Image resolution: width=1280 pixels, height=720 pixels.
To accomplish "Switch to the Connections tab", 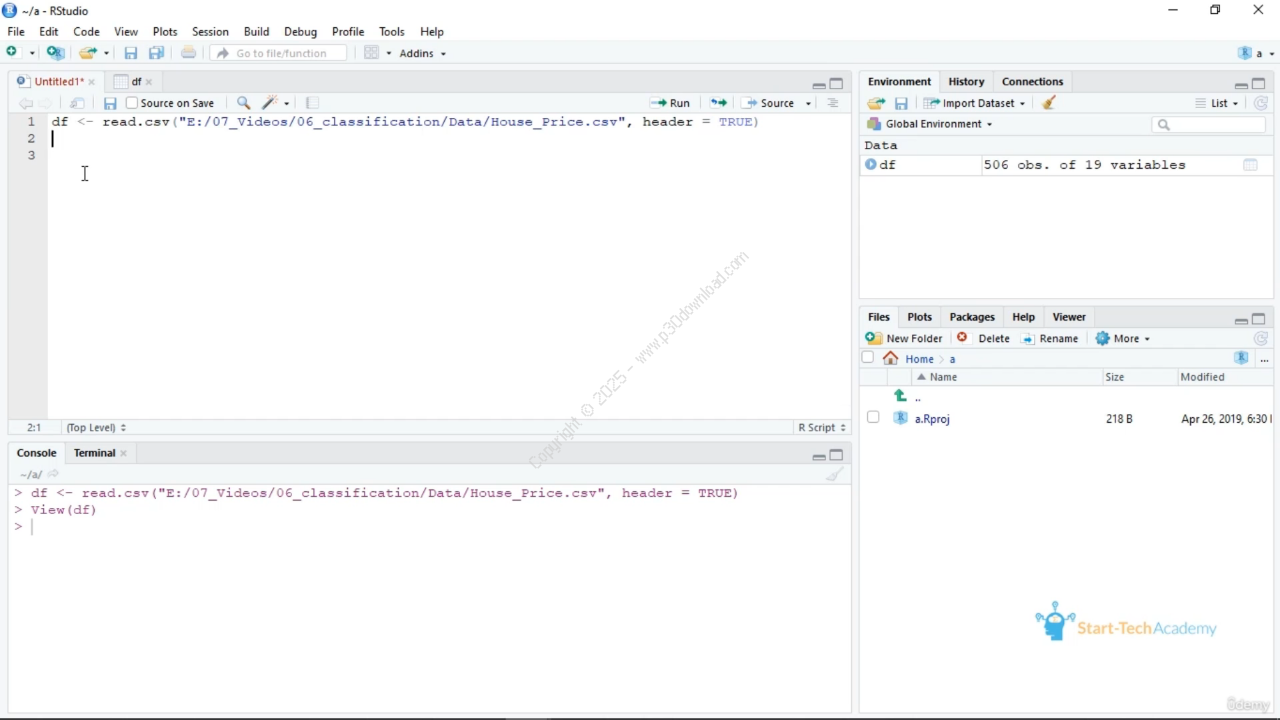I will [x=1032, y=82].
